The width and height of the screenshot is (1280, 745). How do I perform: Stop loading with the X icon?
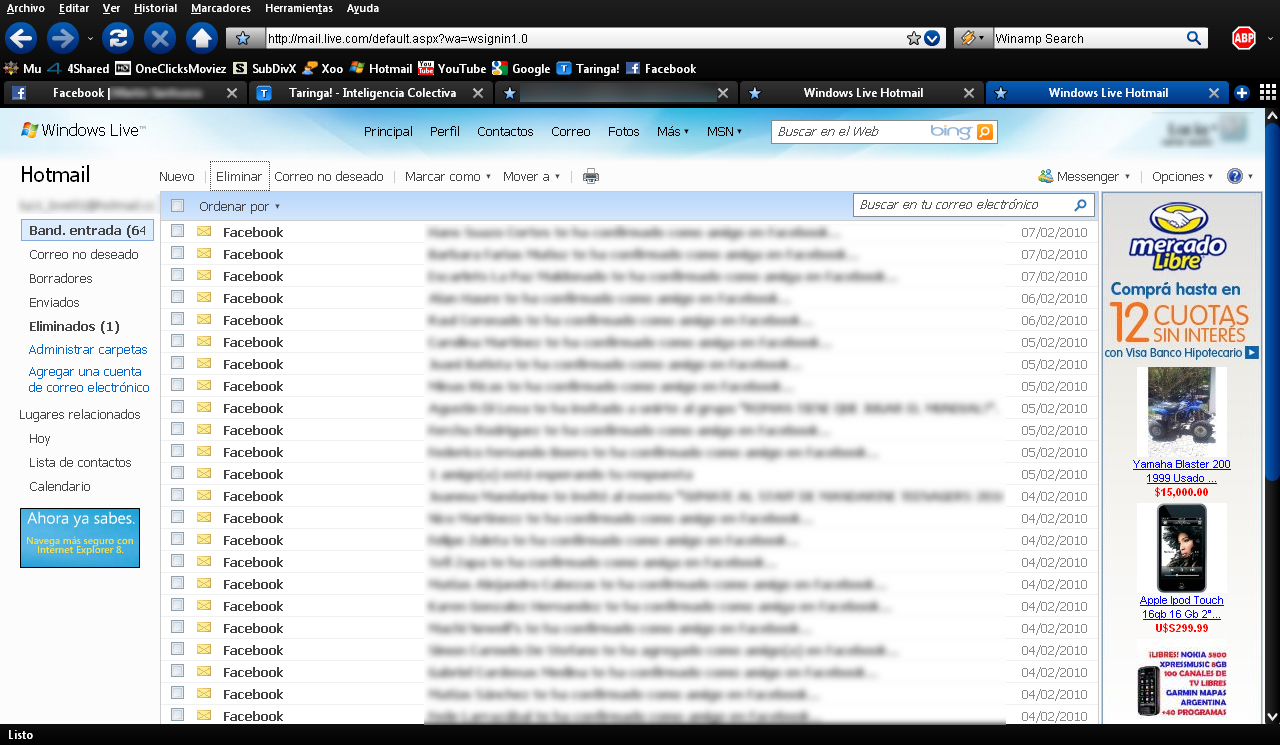(x=160, y=39)
